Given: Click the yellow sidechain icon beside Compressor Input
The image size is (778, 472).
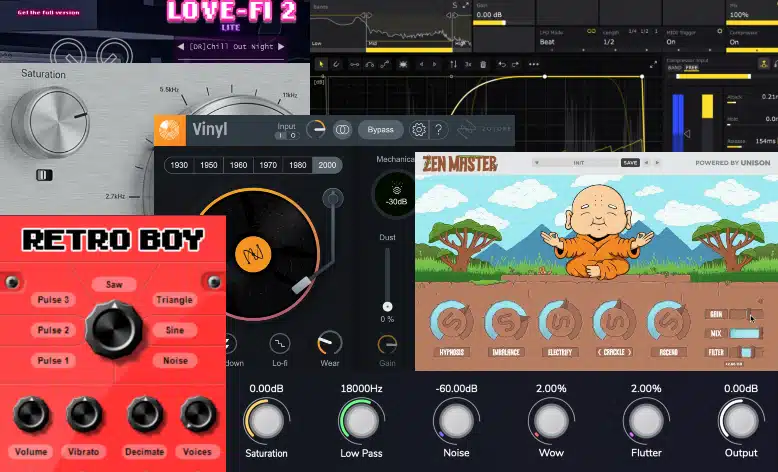Looking at the screenshot, I should click(x=764, y=64).
